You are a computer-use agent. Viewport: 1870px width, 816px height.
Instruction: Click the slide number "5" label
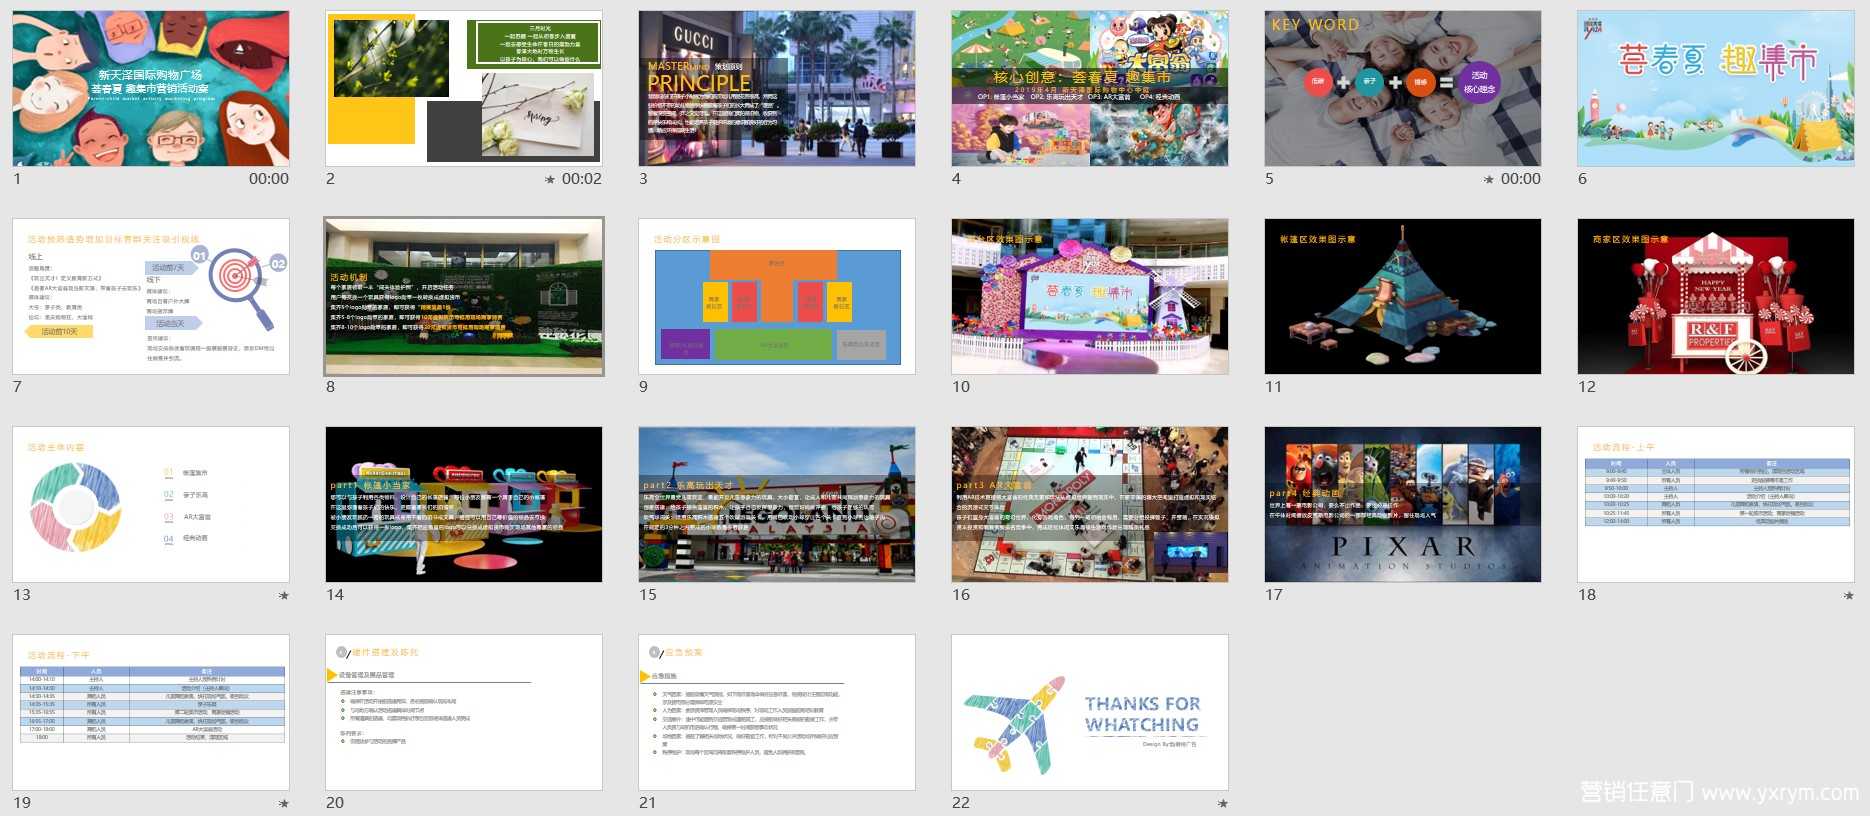click(1269, 179)
